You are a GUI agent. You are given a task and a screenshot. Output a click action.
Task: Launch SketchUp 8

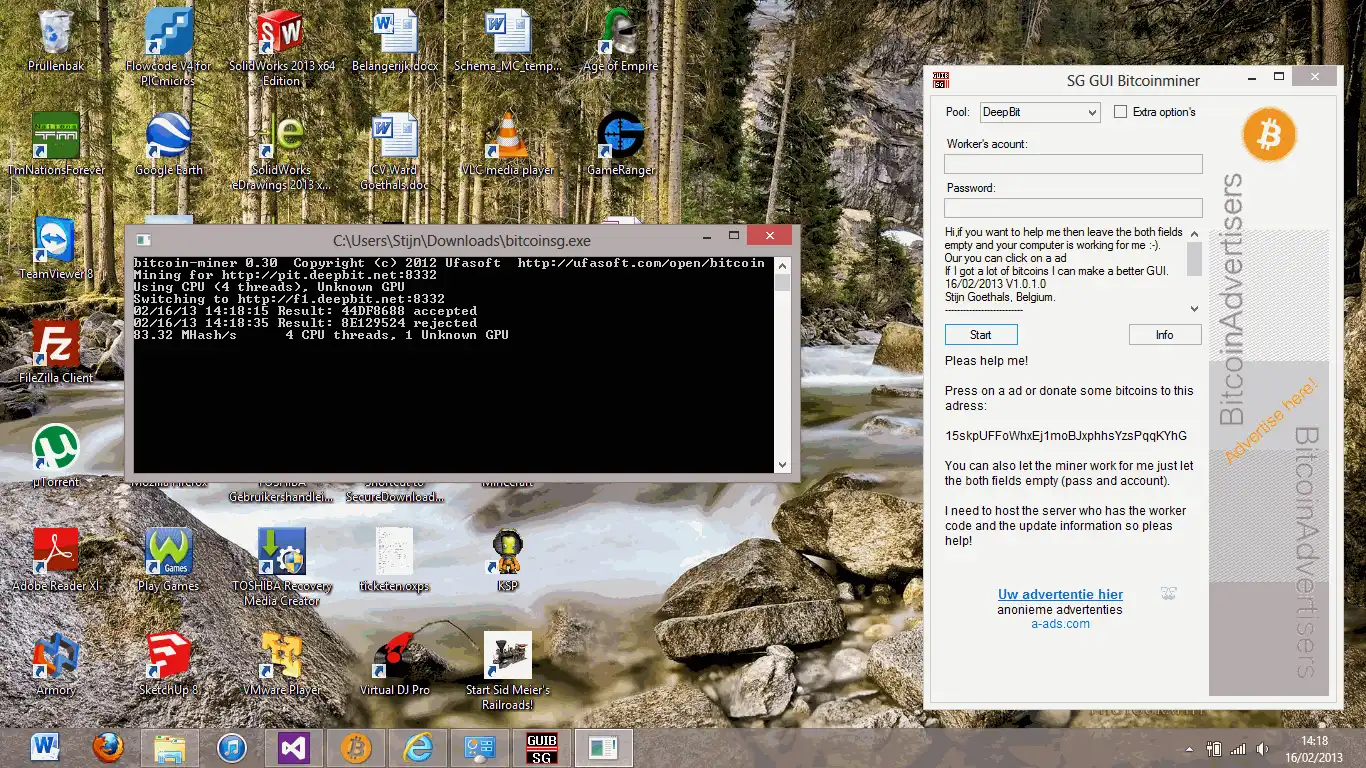(169, 664)
